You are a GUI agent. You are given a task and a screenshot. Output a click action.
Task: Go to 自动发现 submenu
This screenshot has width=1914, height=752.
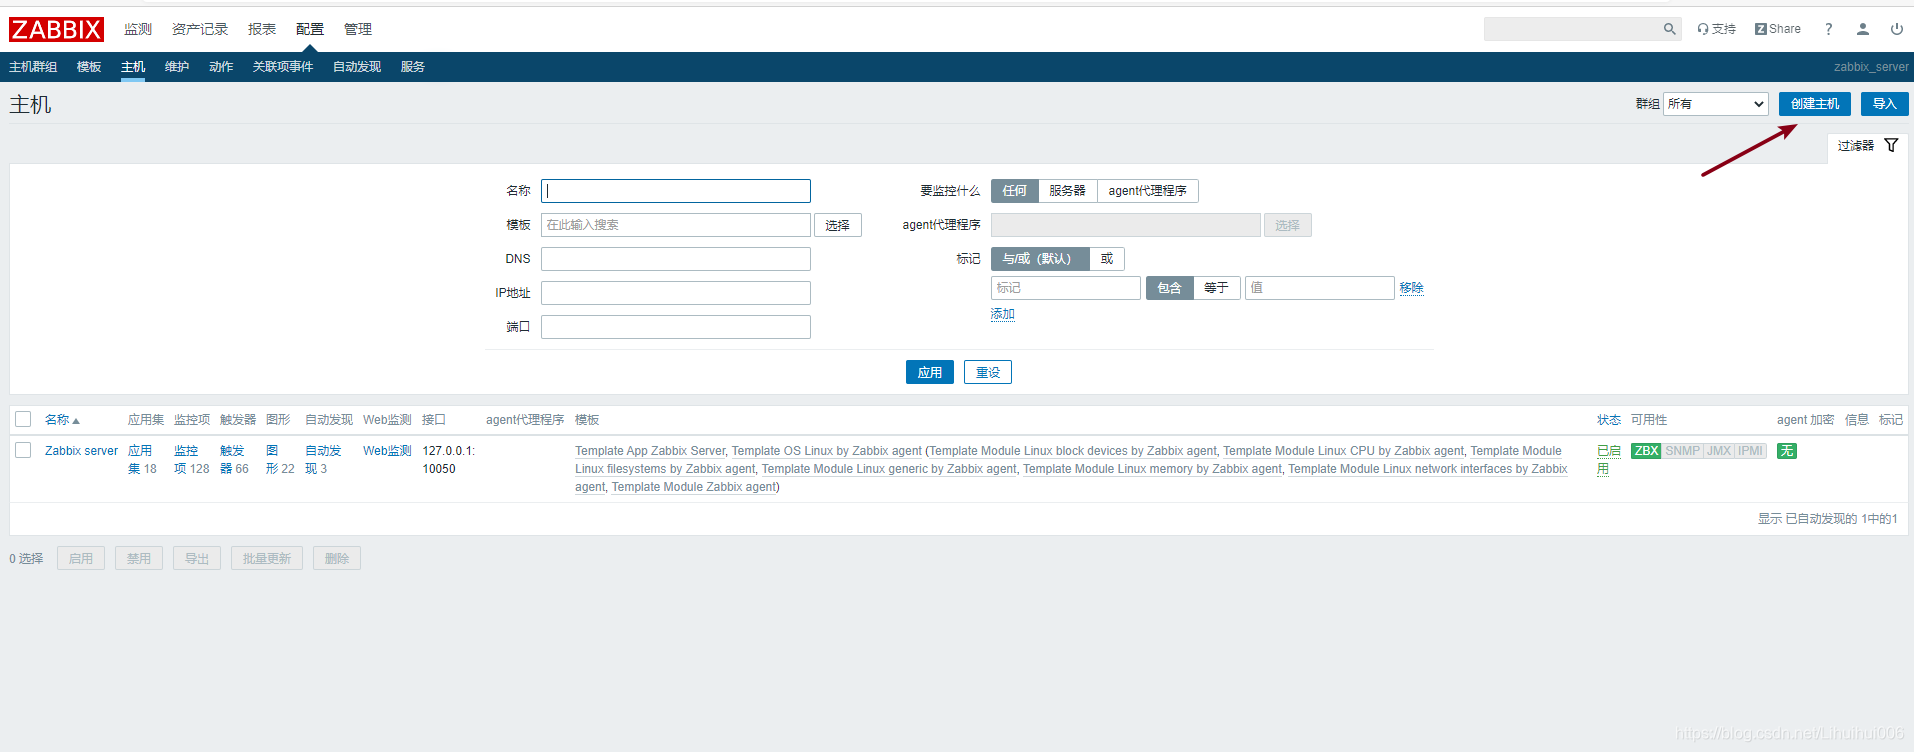coord(357,67)
